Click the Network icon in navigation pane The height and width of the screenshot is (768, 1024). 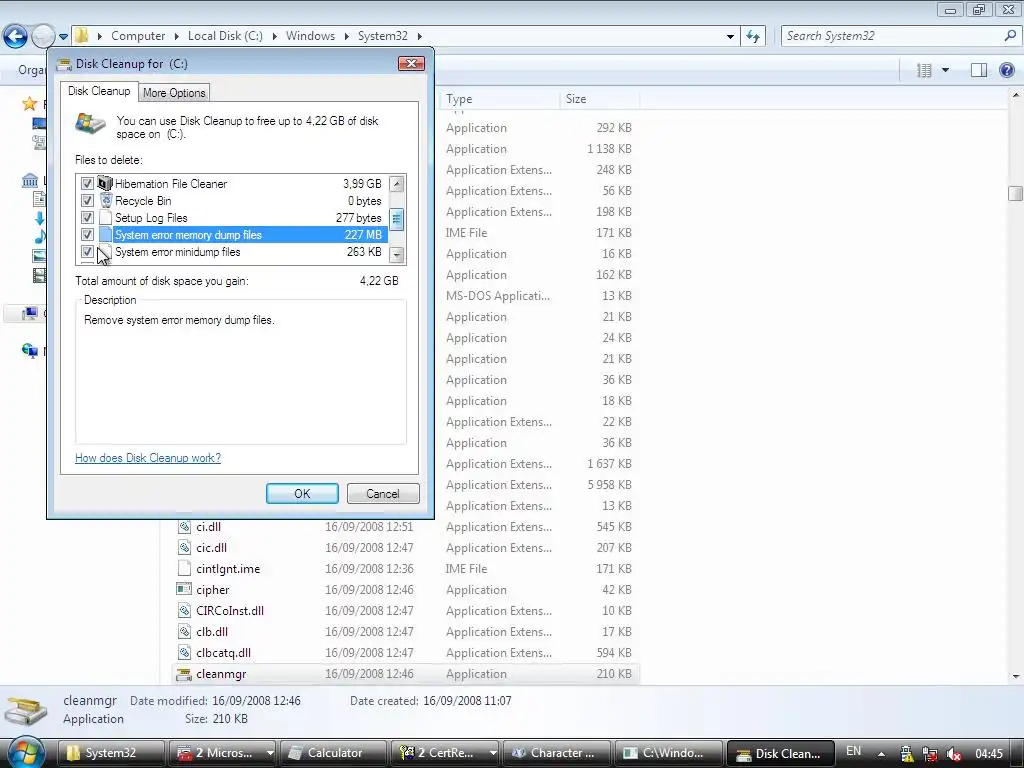(29, 351)
